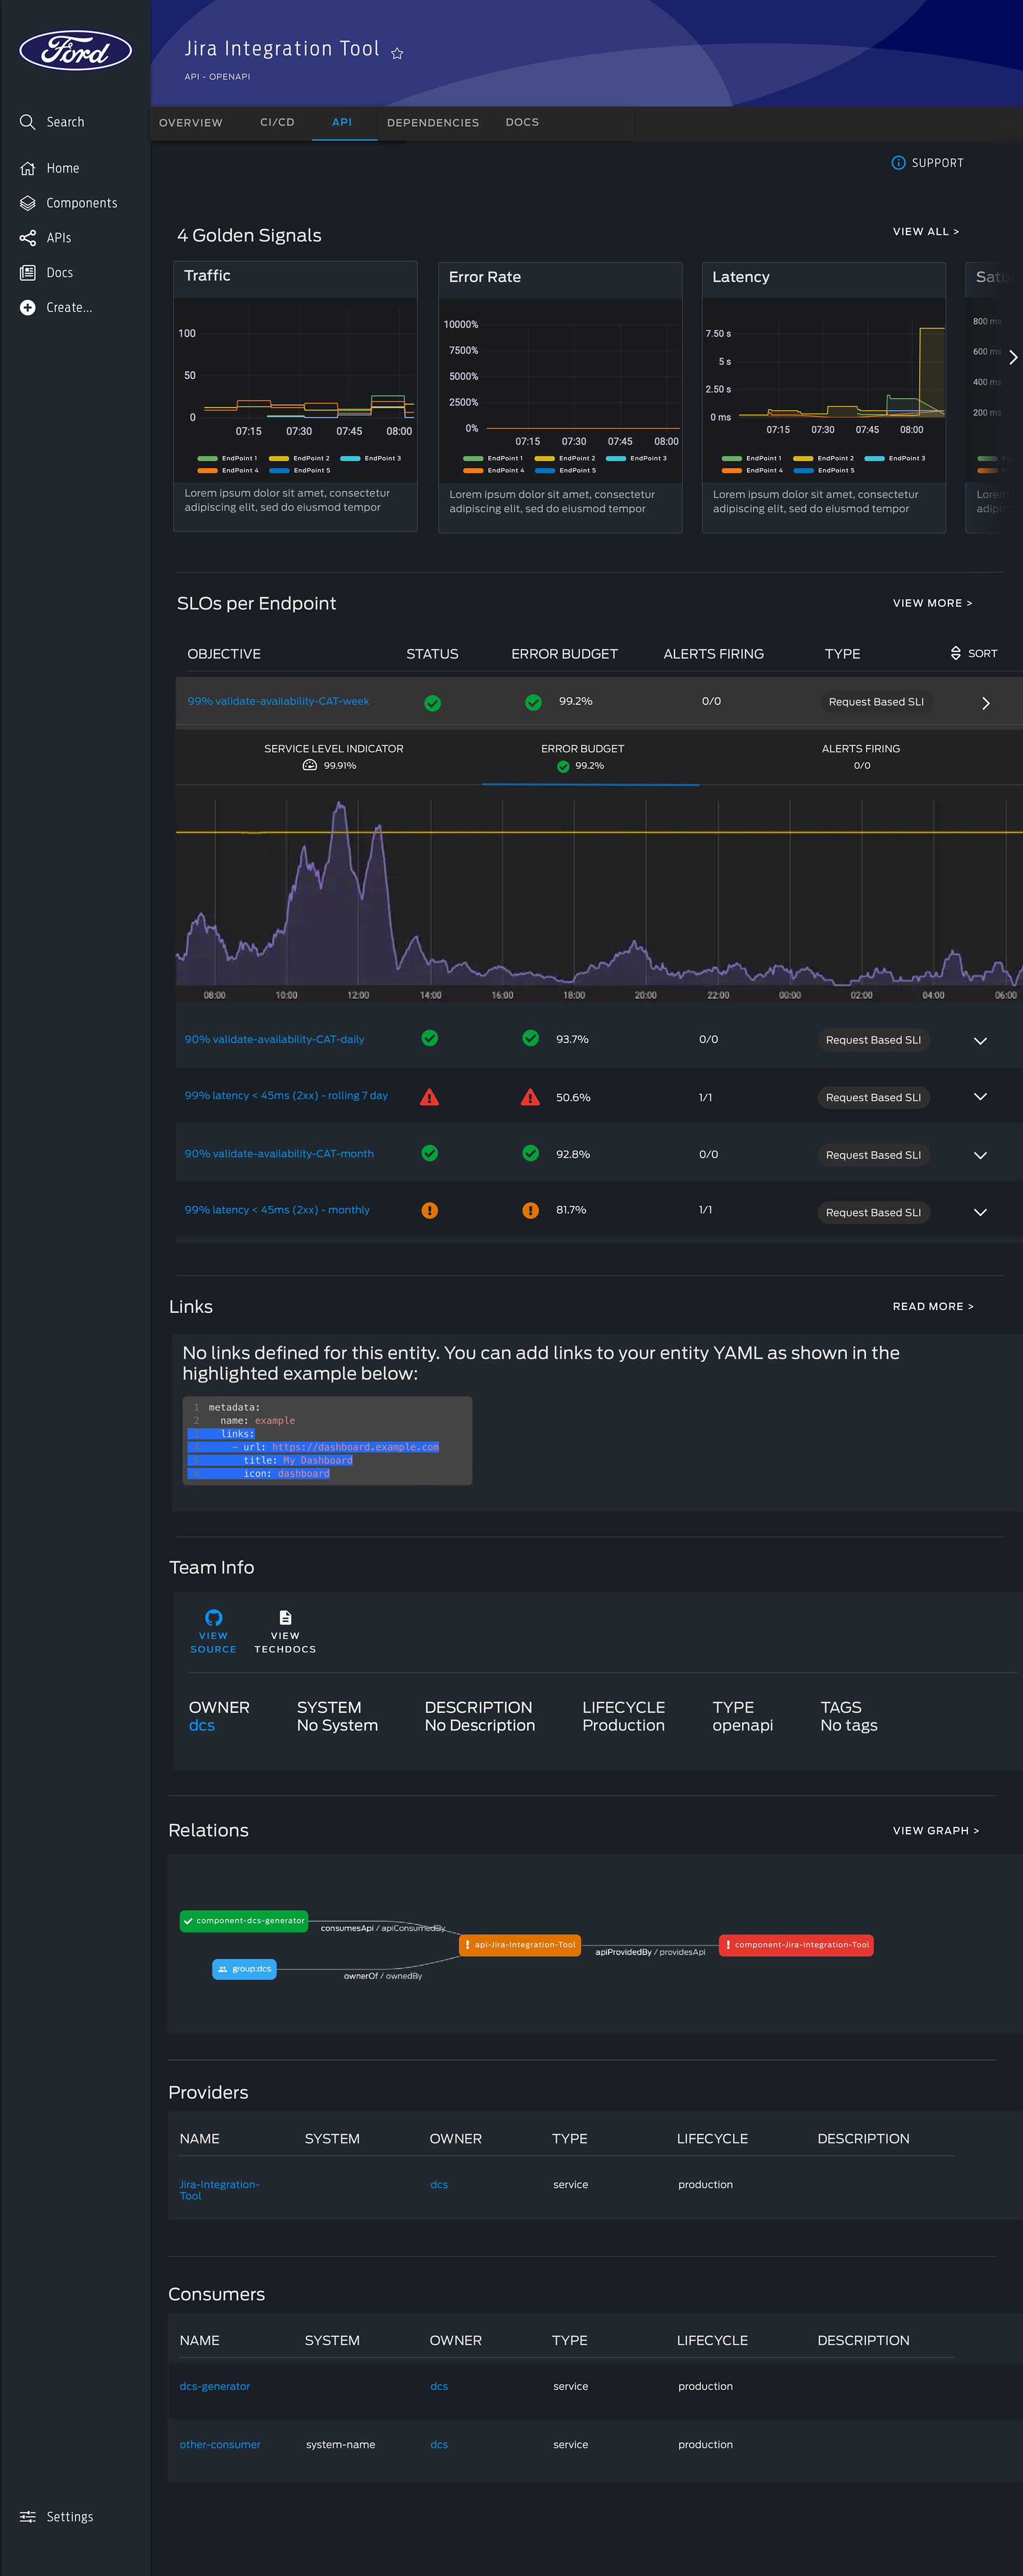Click the Components layers icon
The image size is (1023, 2576).
pyautogui.click(x=27, y=203)
